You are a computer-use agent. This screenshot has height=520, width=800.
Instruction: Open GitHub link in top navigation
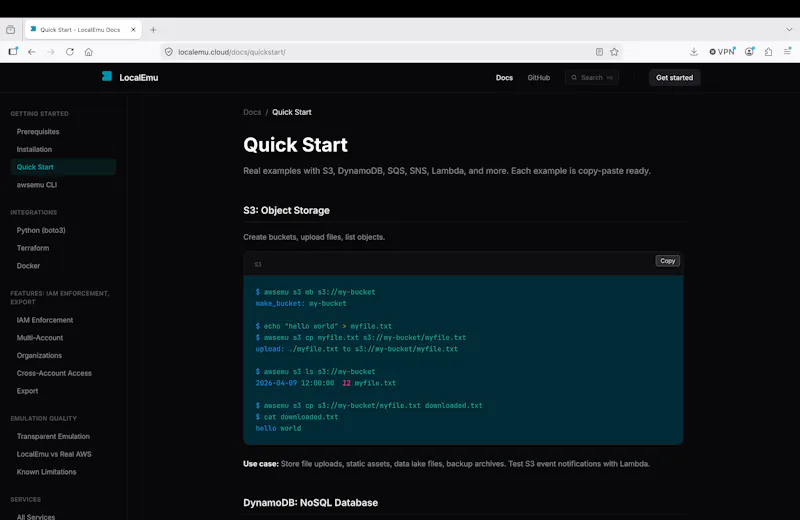coord(539,78)
